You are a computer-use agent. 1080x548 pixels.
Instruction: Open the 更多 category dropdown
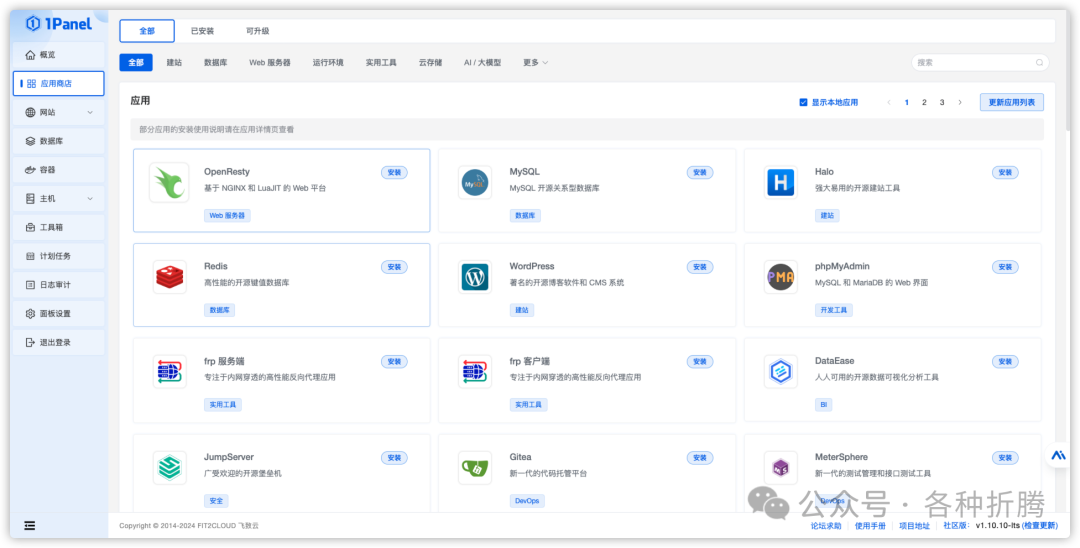535,62
